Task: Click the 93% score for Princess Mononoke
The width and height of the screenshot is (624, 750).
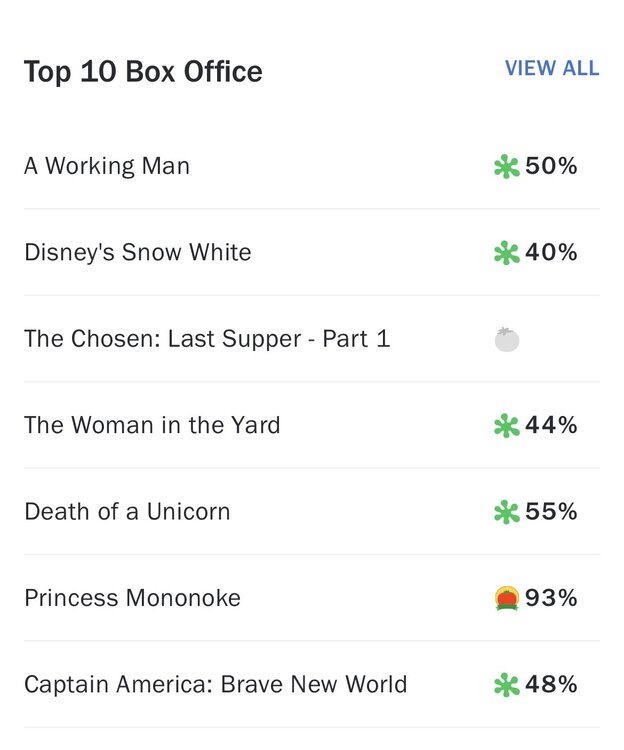Action: [x=551, y=598]
